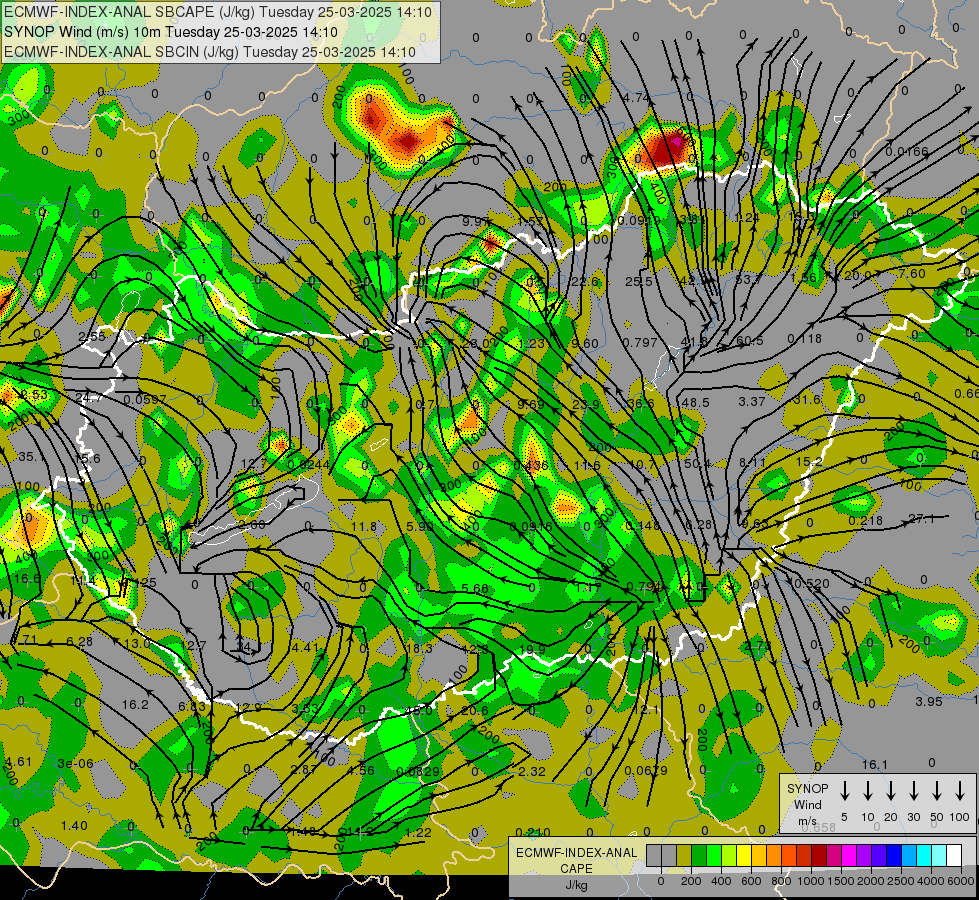The height and width of the screenshot is (900, 979).
Task: Click the SBCIN title line
Action: [x=210, y=52]
